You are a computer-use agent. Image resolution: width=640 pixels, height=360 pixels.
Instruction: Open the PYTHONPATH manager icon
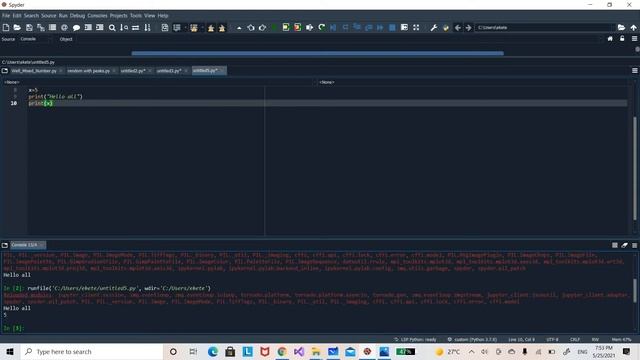pyautogui.click(x=446, y=27)
